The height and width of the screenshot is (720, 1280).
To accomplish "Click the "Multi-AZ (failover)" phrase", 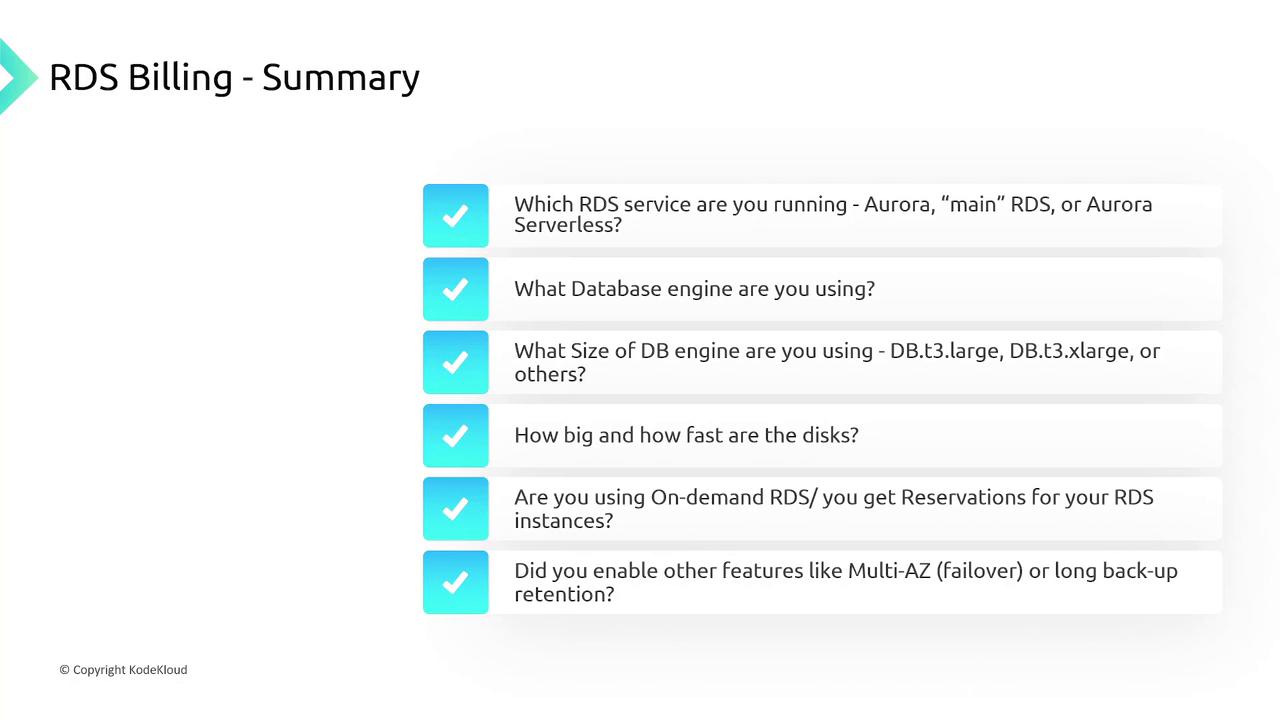I will 934,571.
